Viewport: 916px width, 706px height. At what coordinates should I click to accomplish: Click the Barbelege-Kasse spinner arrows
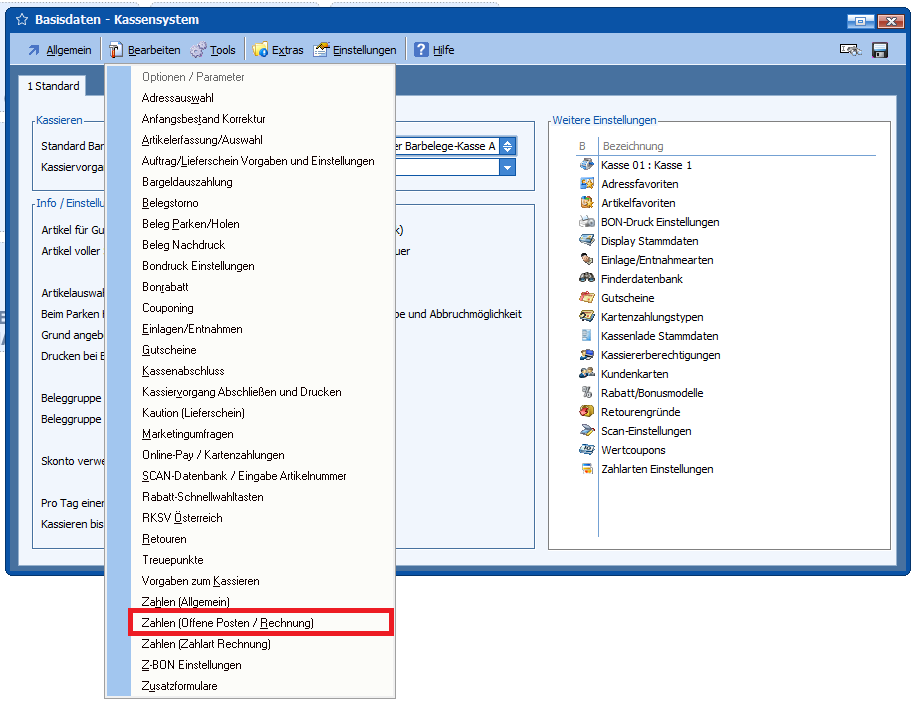508,146
